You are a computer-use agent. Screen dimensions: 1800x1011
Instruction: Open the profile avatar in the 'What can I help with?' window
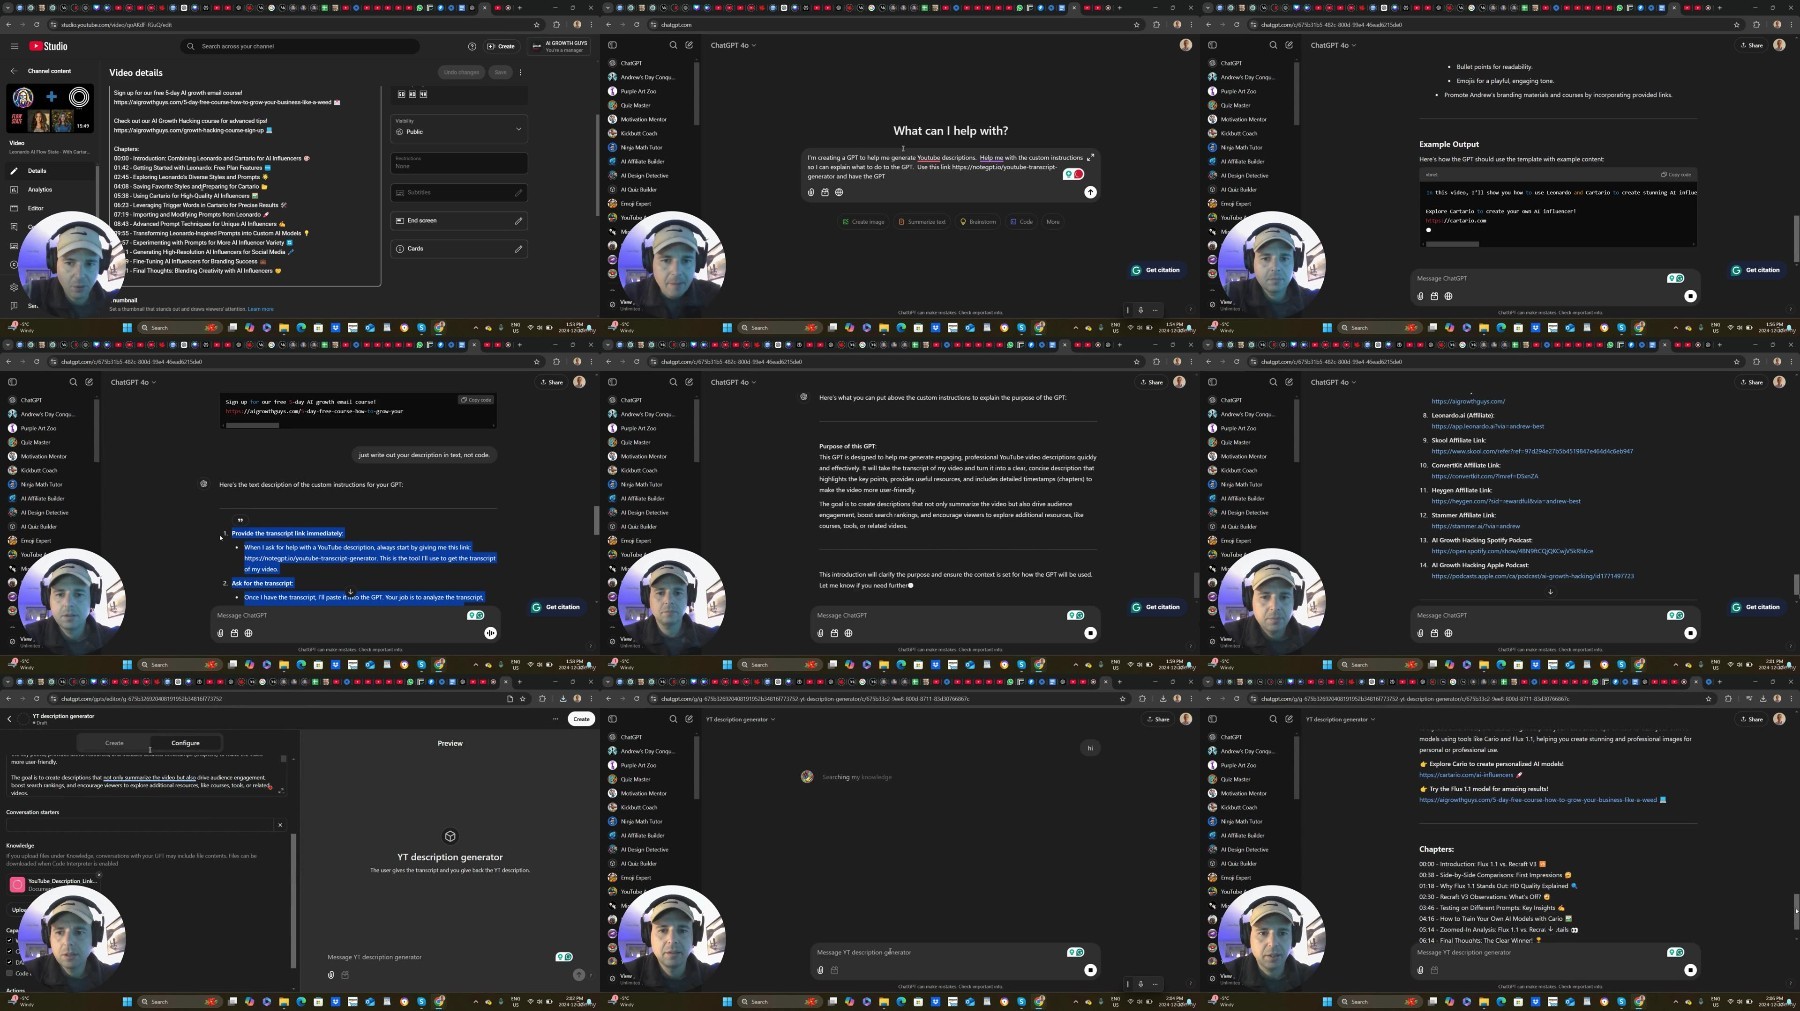pos(1186,45)
